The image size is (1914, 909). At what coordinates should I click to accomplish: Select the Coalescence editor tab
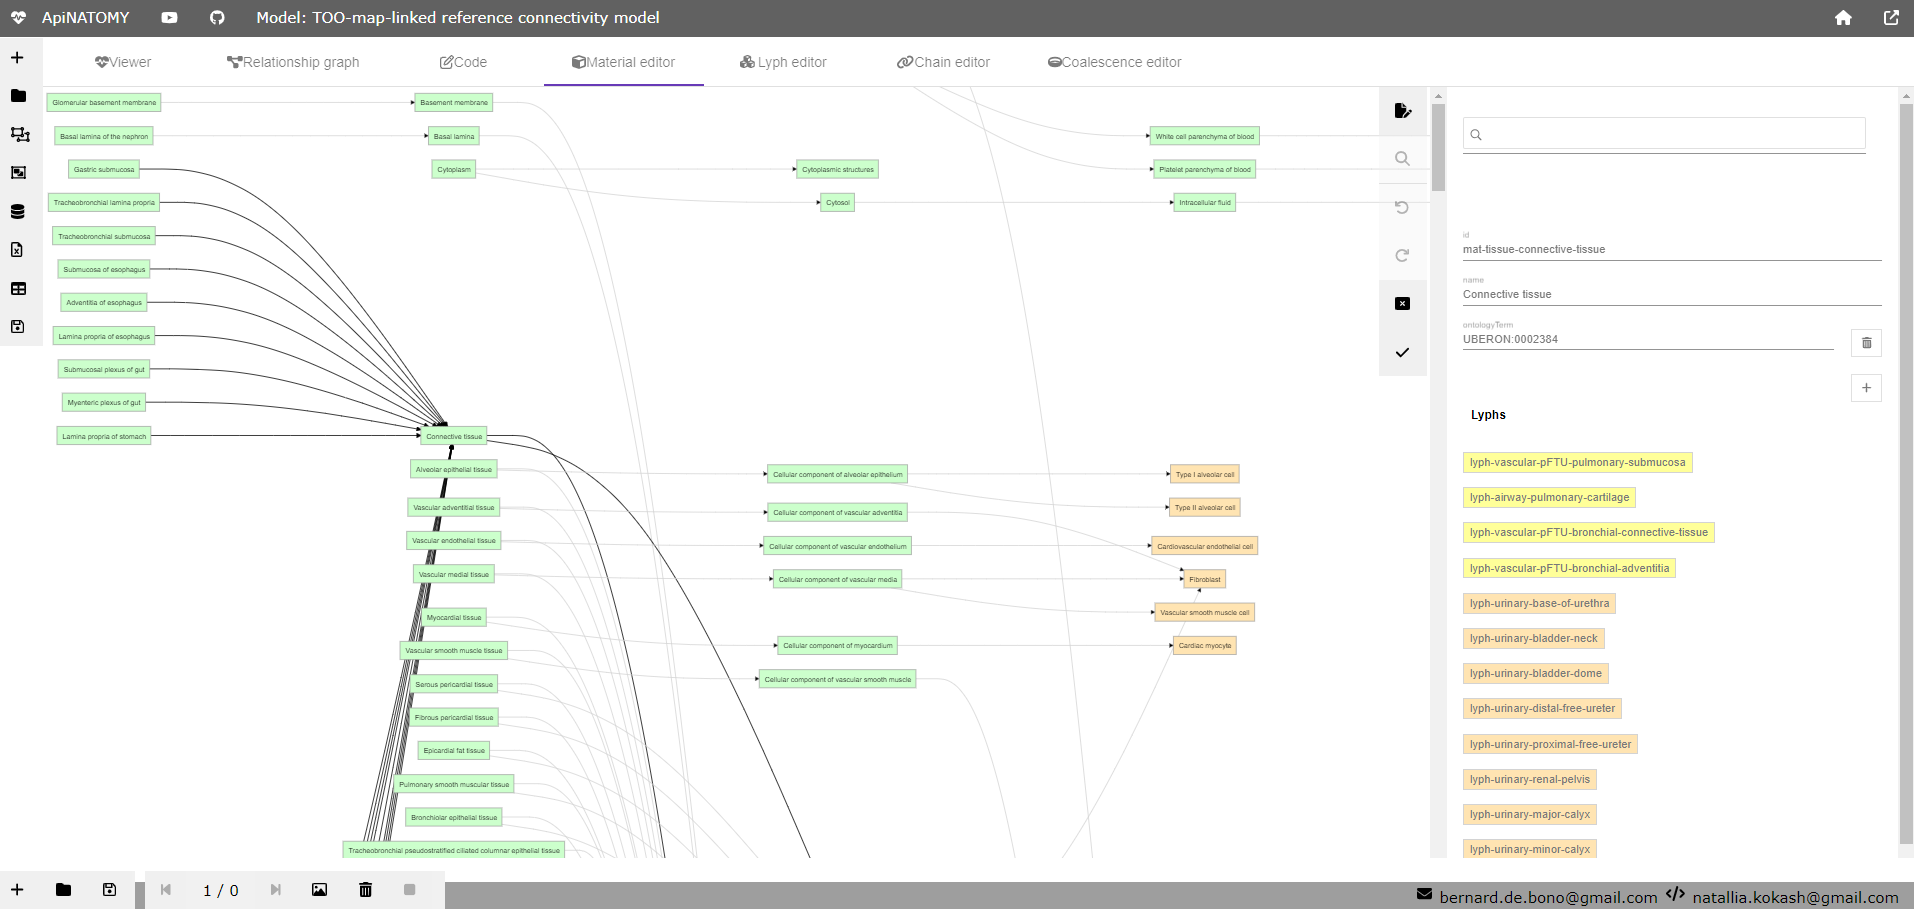1114,62
